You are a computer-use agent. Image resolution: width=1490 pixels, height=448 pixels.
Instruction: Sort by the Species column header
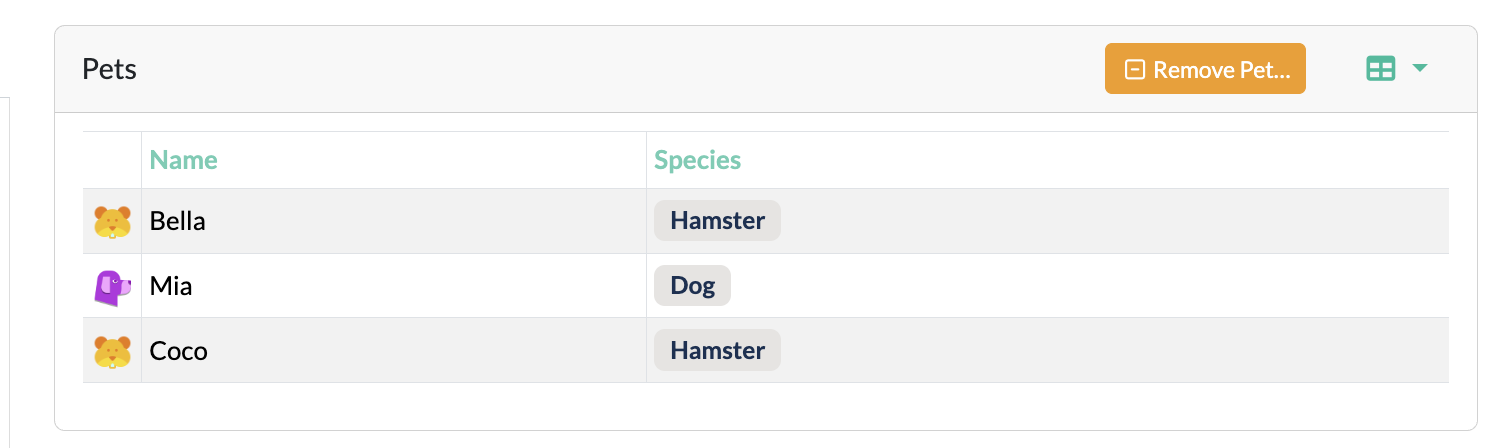pos(697,160)
